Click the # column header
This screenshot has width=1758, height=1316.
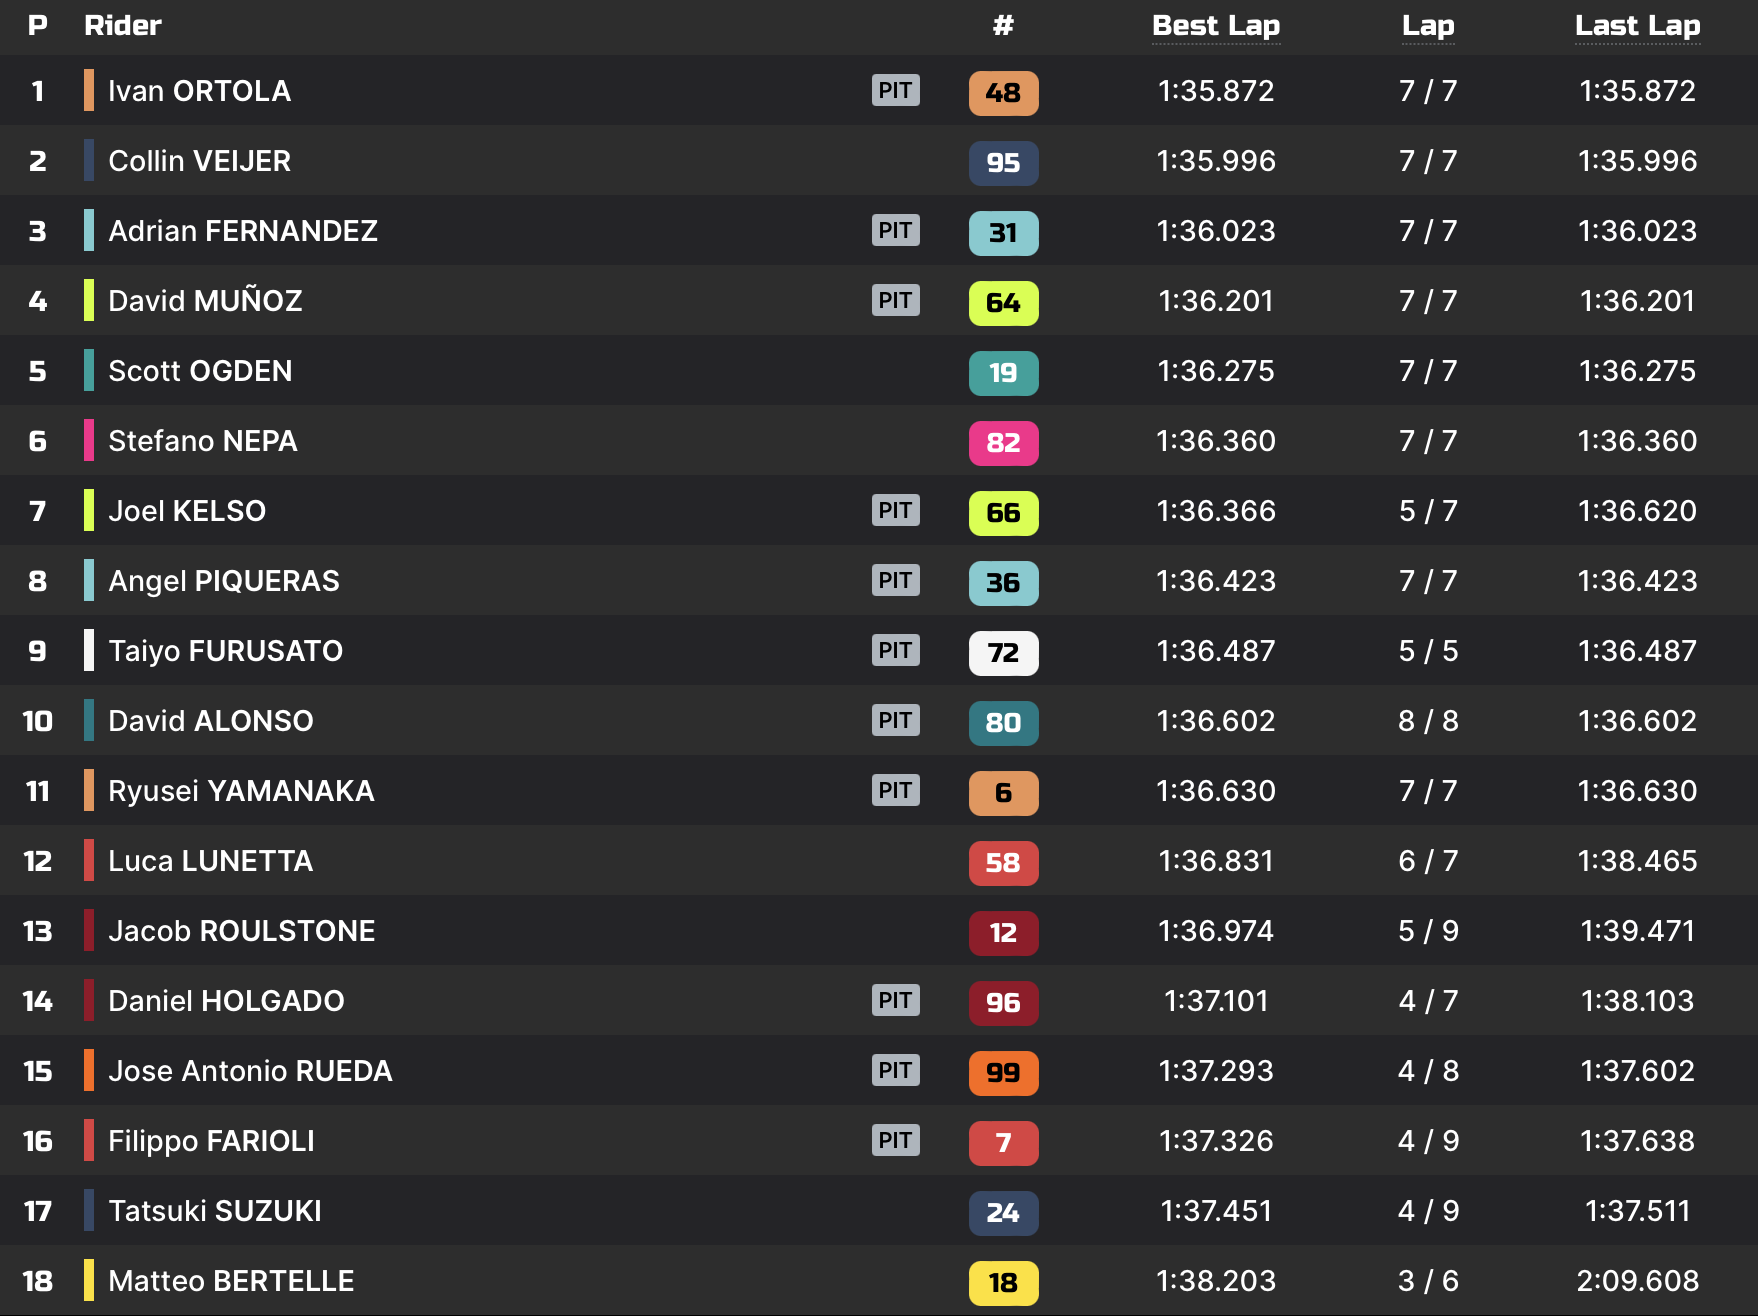click(x=1003, y=26)
